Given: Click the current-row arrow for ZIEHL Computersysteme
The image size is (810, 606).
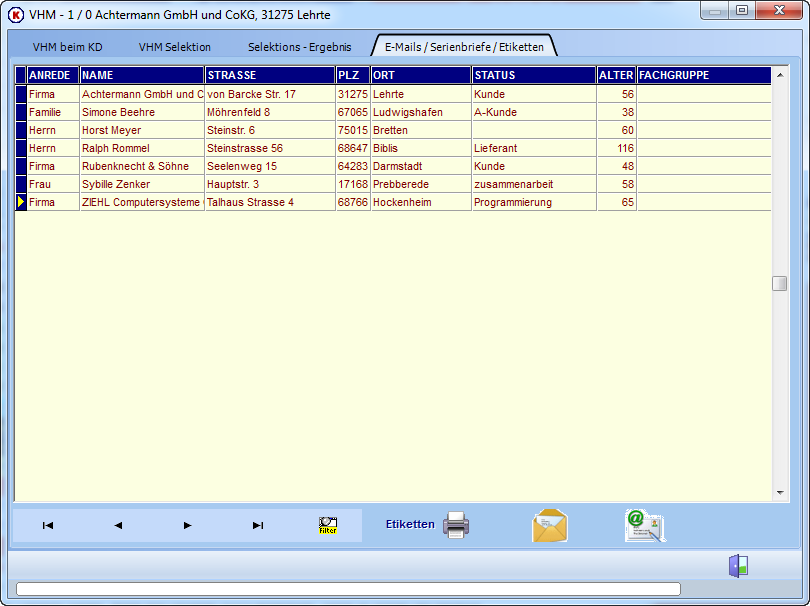Looking at the screenshot, I should (21, 202).
